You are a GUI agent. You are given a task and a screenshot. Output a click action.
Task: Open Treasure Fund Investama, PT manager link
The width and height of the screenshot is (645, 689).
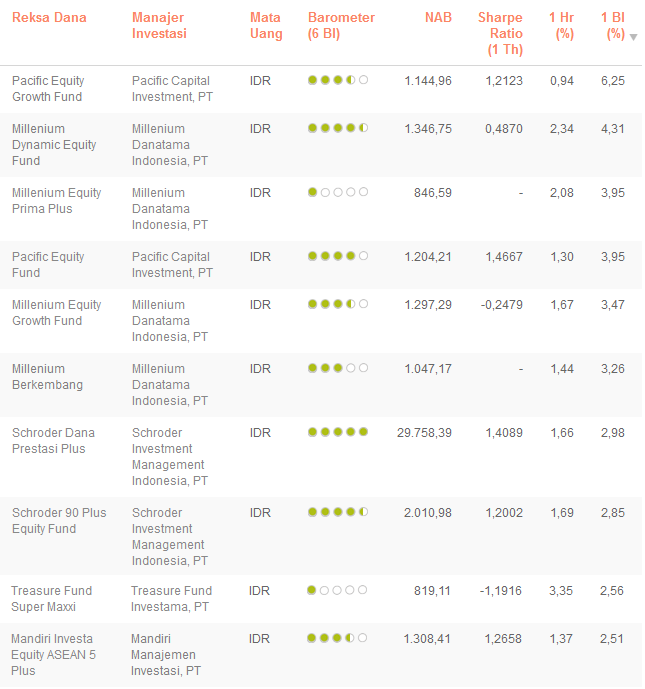(171, 598)
